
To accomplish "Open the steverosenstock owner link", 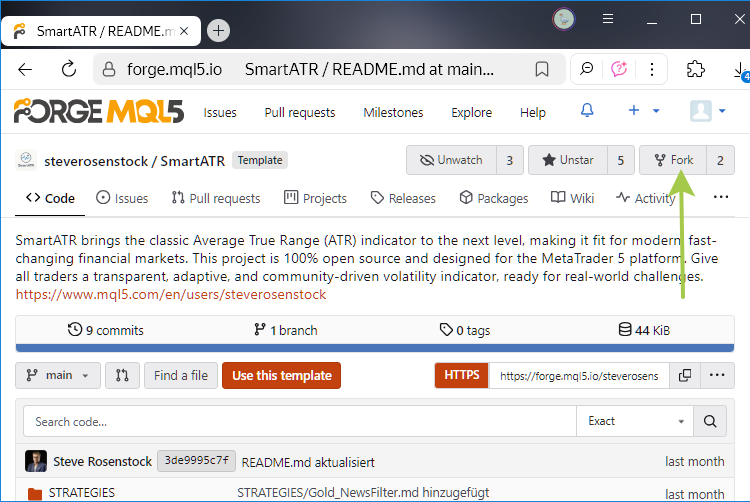I will 96,161.
